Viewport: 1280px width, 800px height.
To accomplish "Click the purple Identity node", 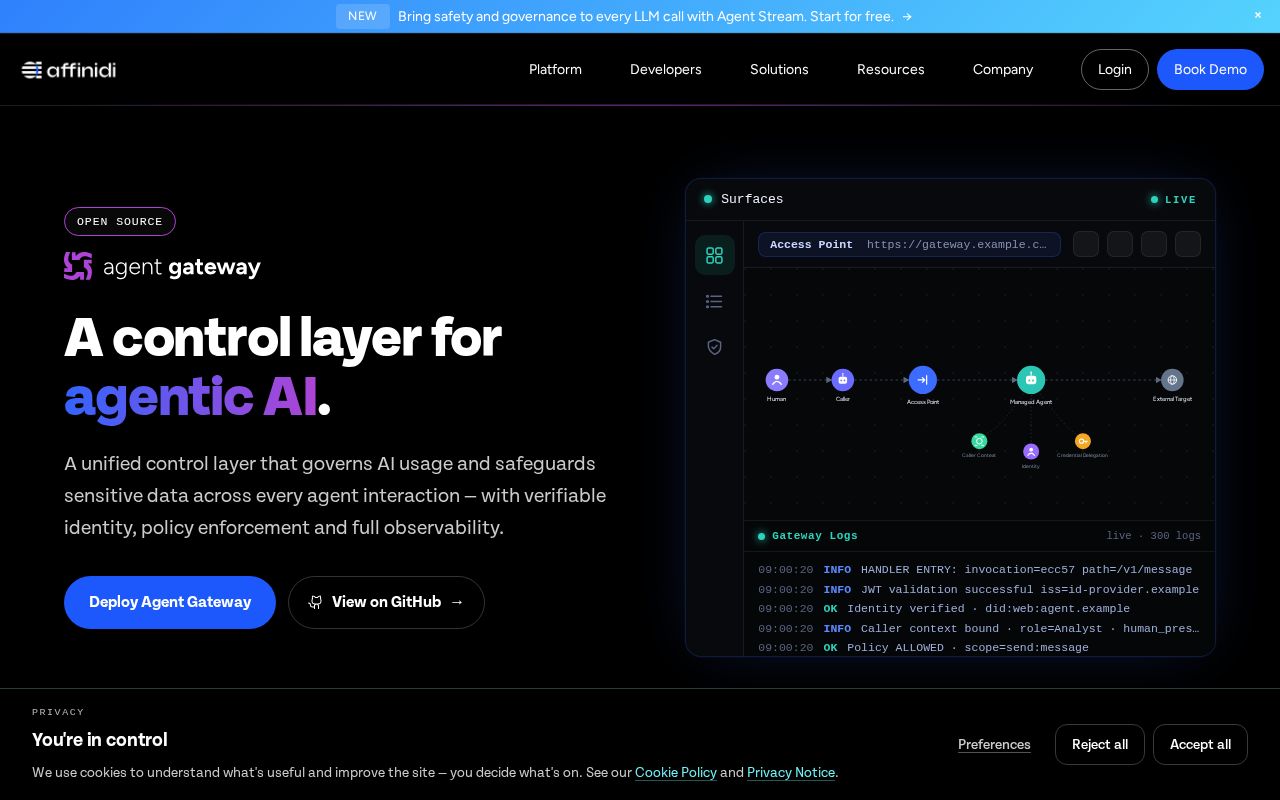I will pos(1031,451).
